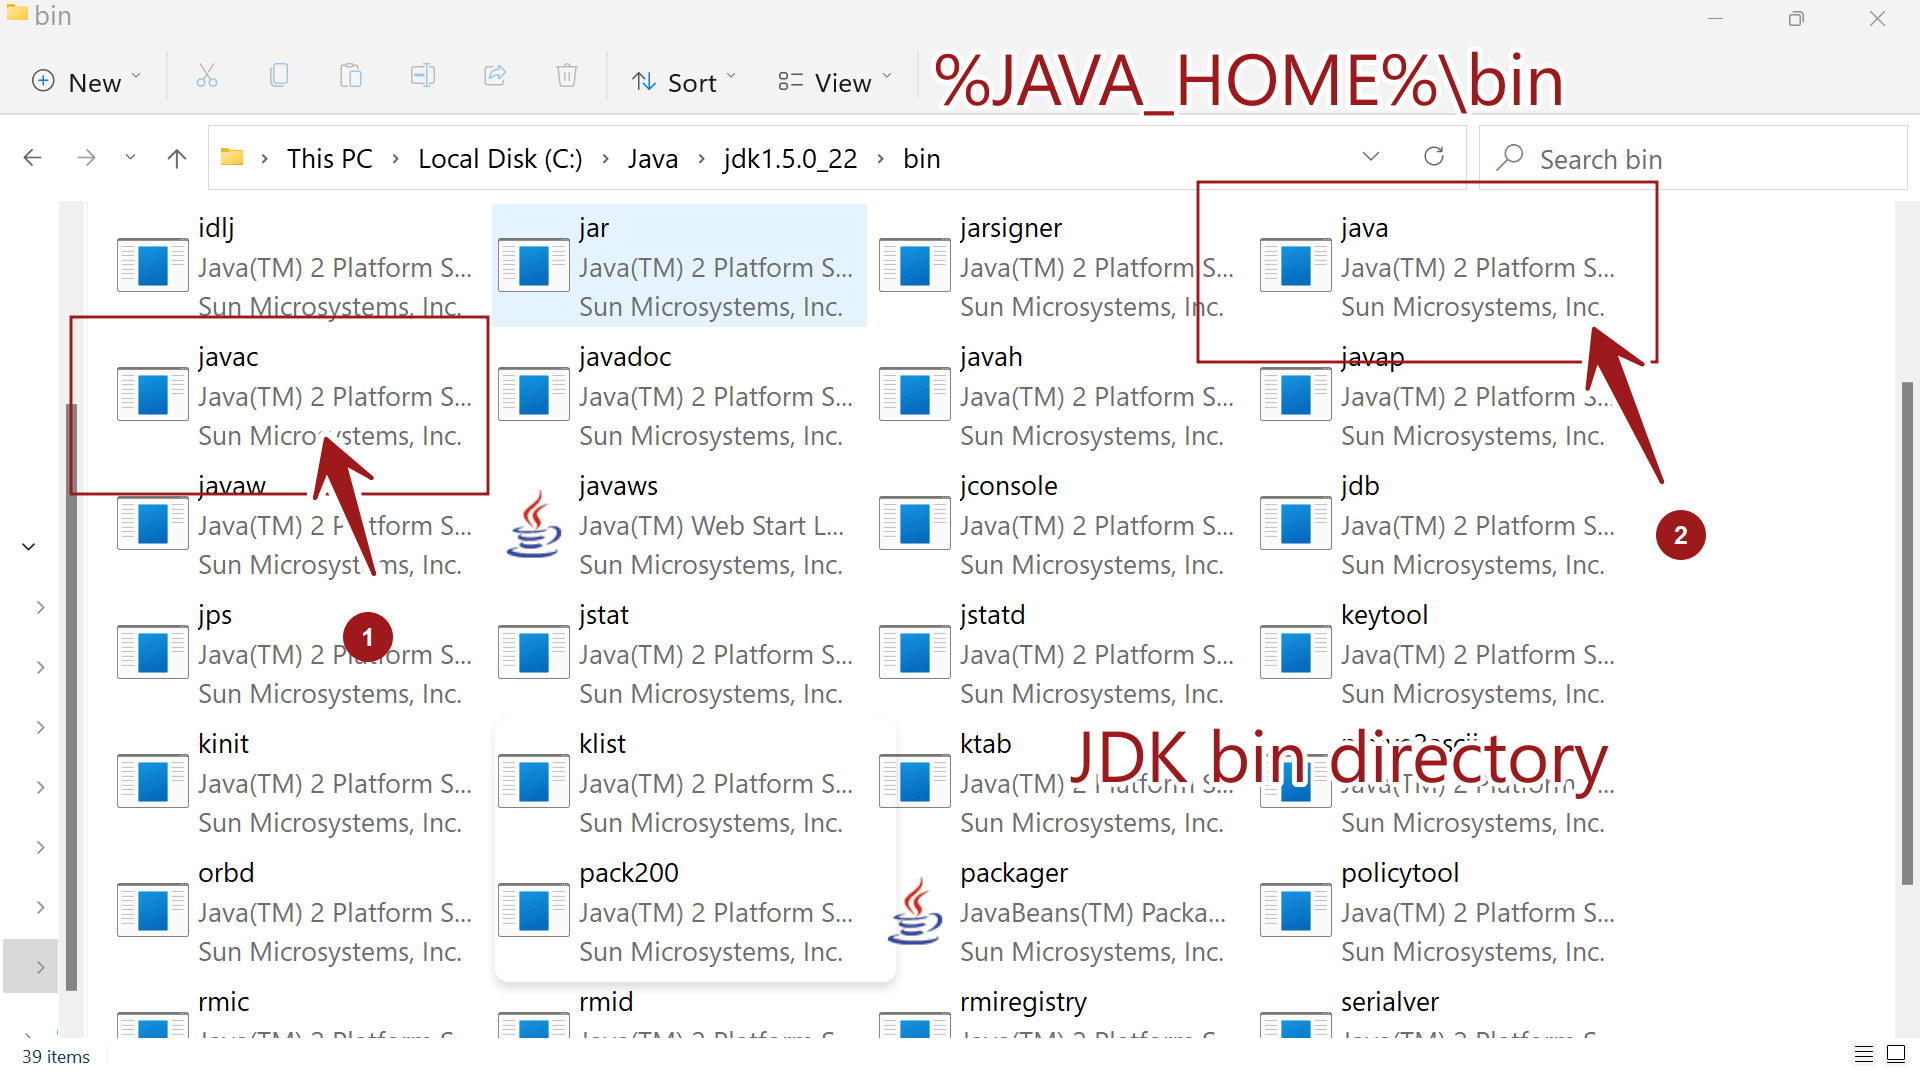Image resolution: width=1920 pixels, height=1072 pixels.
Task: Collapse the navigation pane chevron
Action: coord(27,546)
